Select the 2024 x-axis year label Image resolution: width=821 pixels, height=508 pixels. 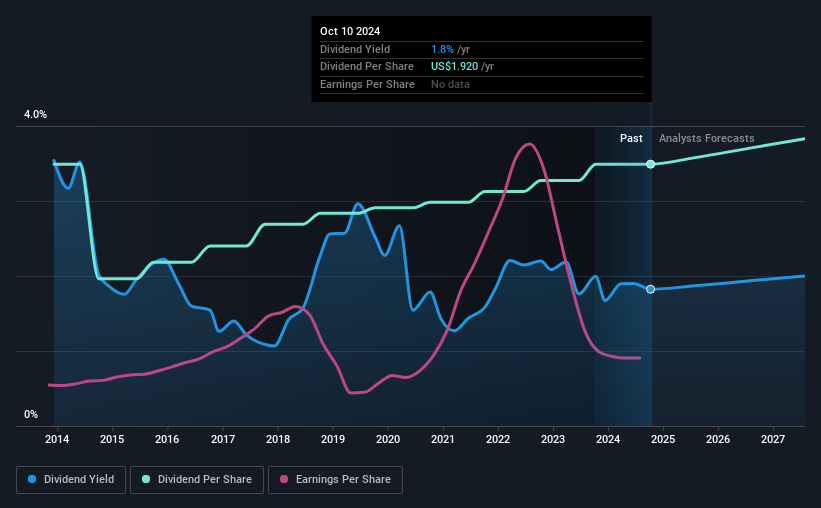(608, 439)
